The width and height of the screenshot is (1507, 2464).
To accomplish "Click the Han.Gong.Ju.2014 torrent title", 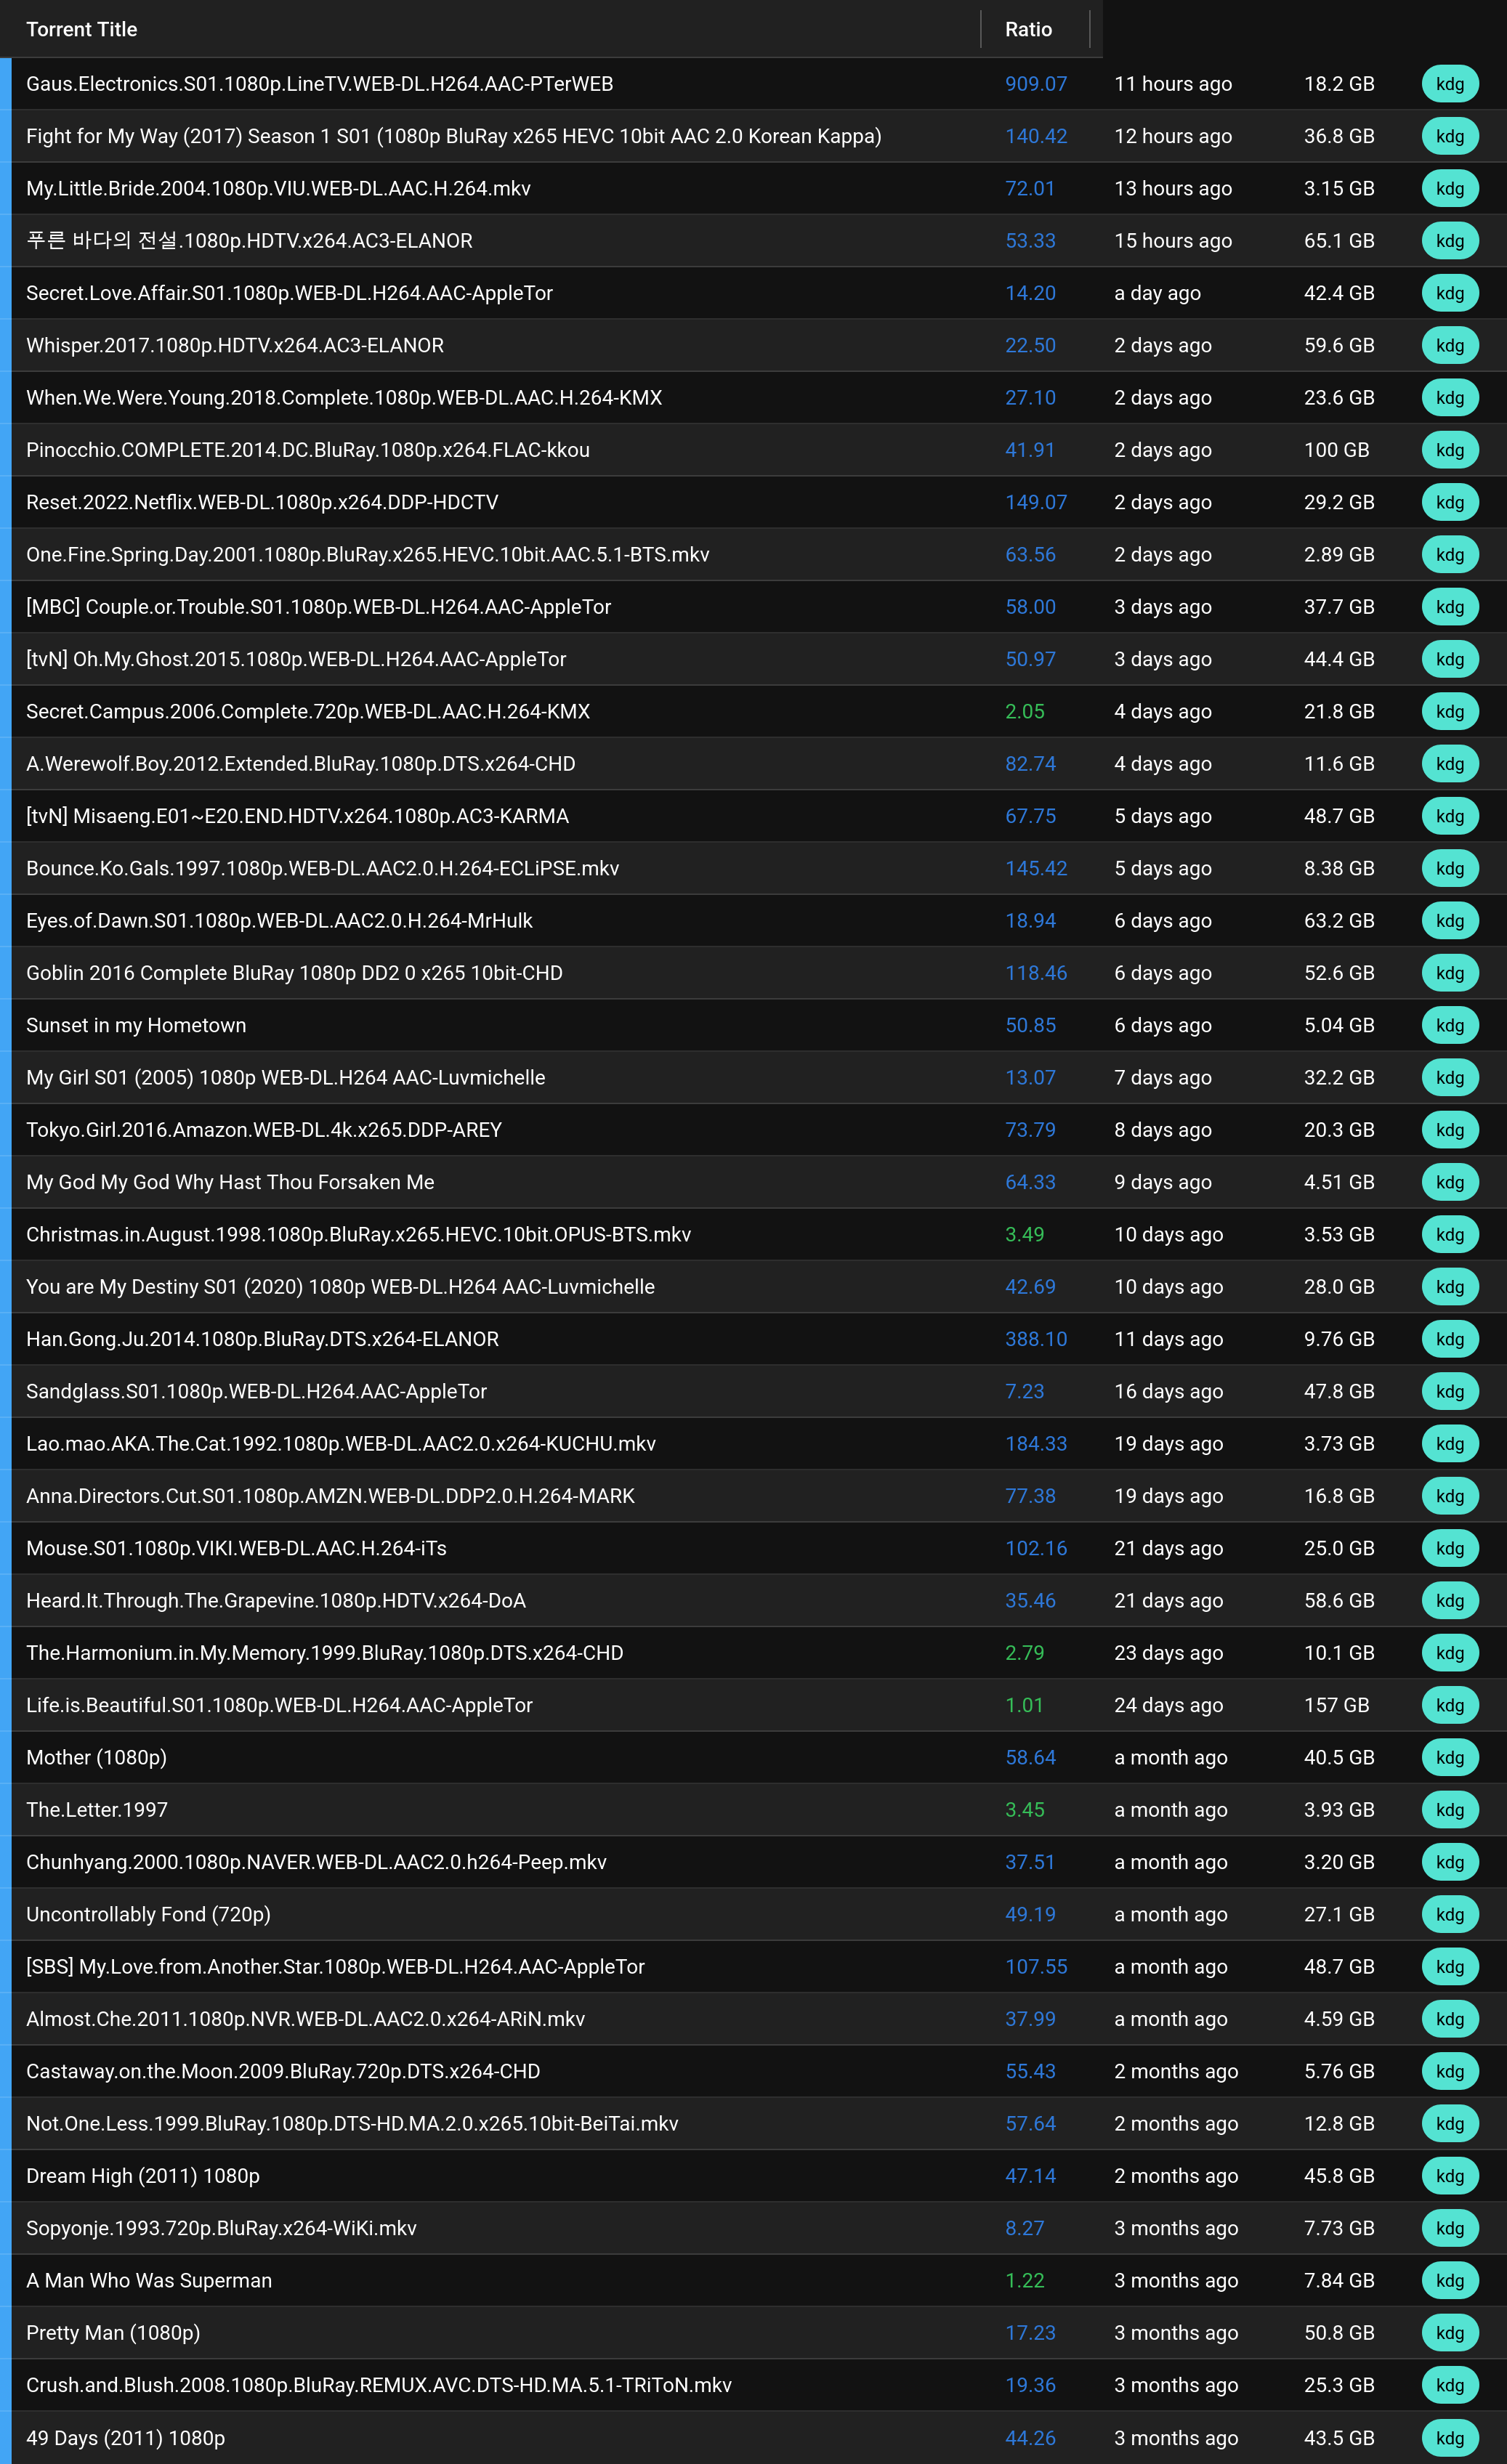I will (x=262, y=1339).
